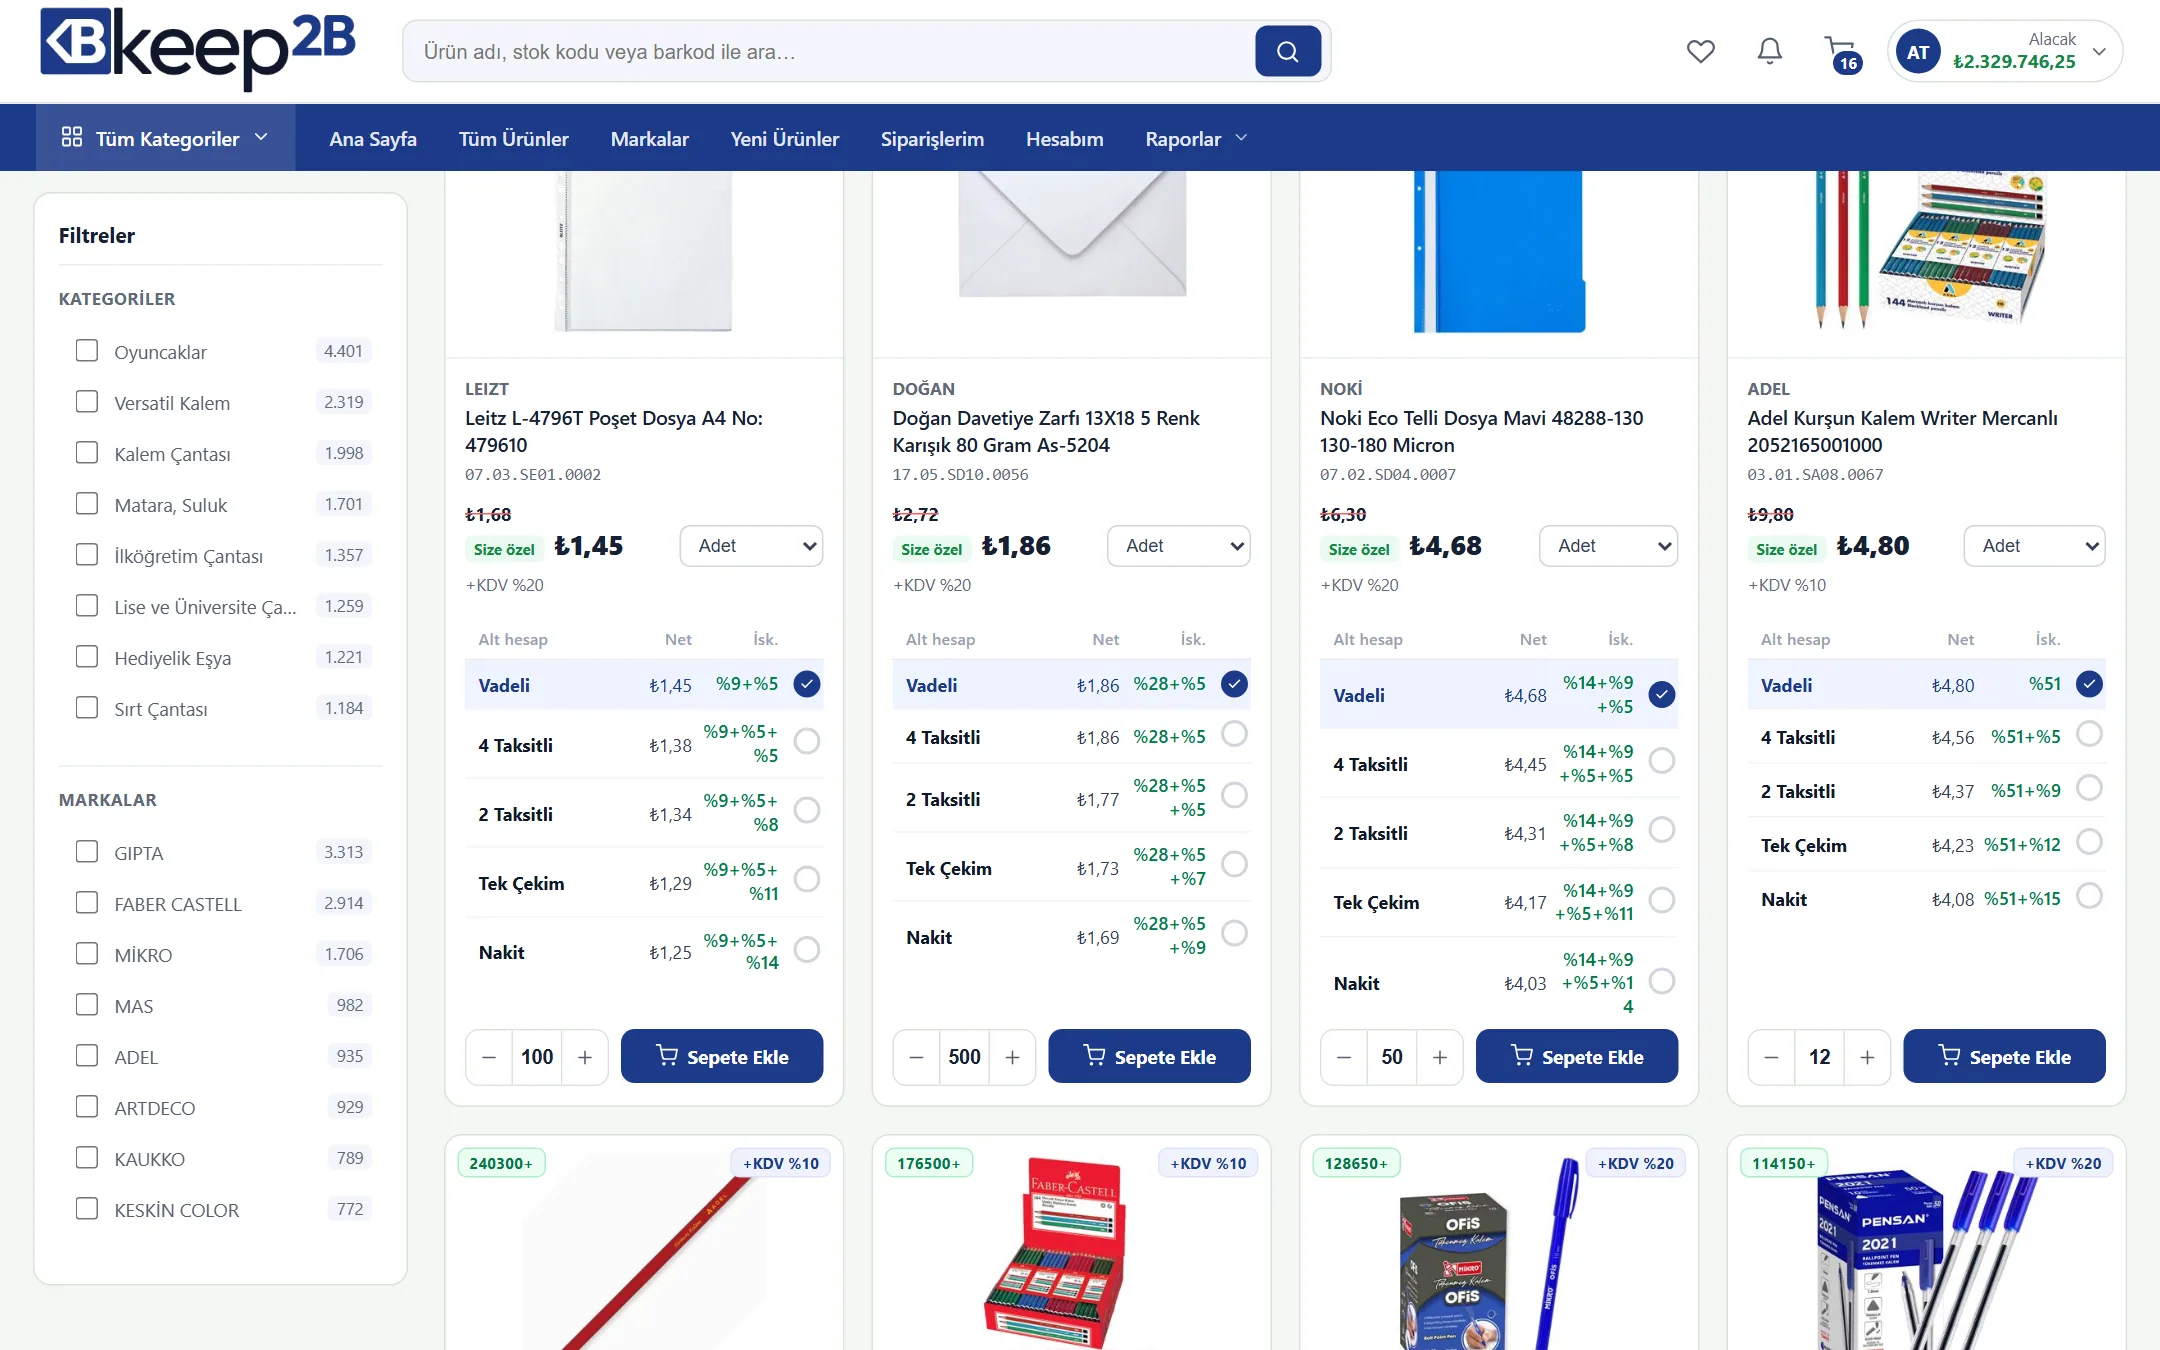
Task: Decrease quantity for Leitz Poşet Dosya
Action: (489, 1057)
